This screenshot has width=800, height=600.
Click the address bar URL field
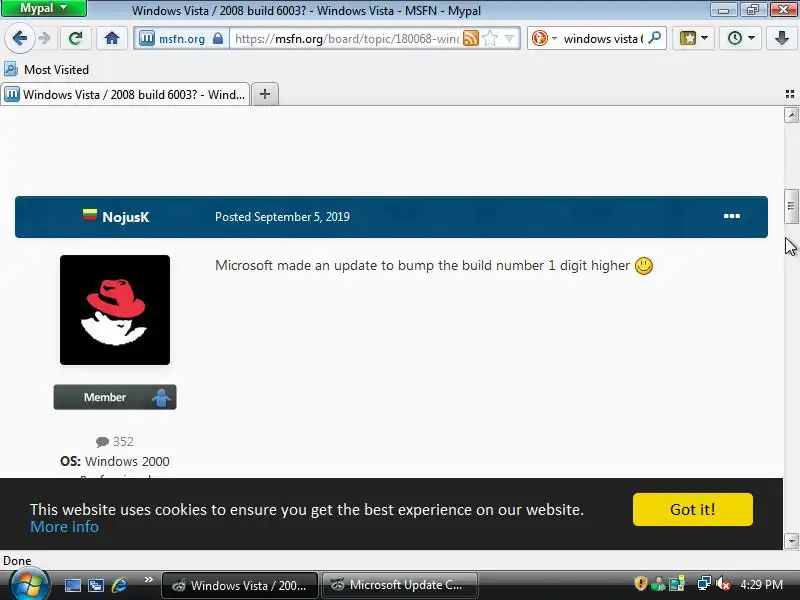tap(347, 39)
